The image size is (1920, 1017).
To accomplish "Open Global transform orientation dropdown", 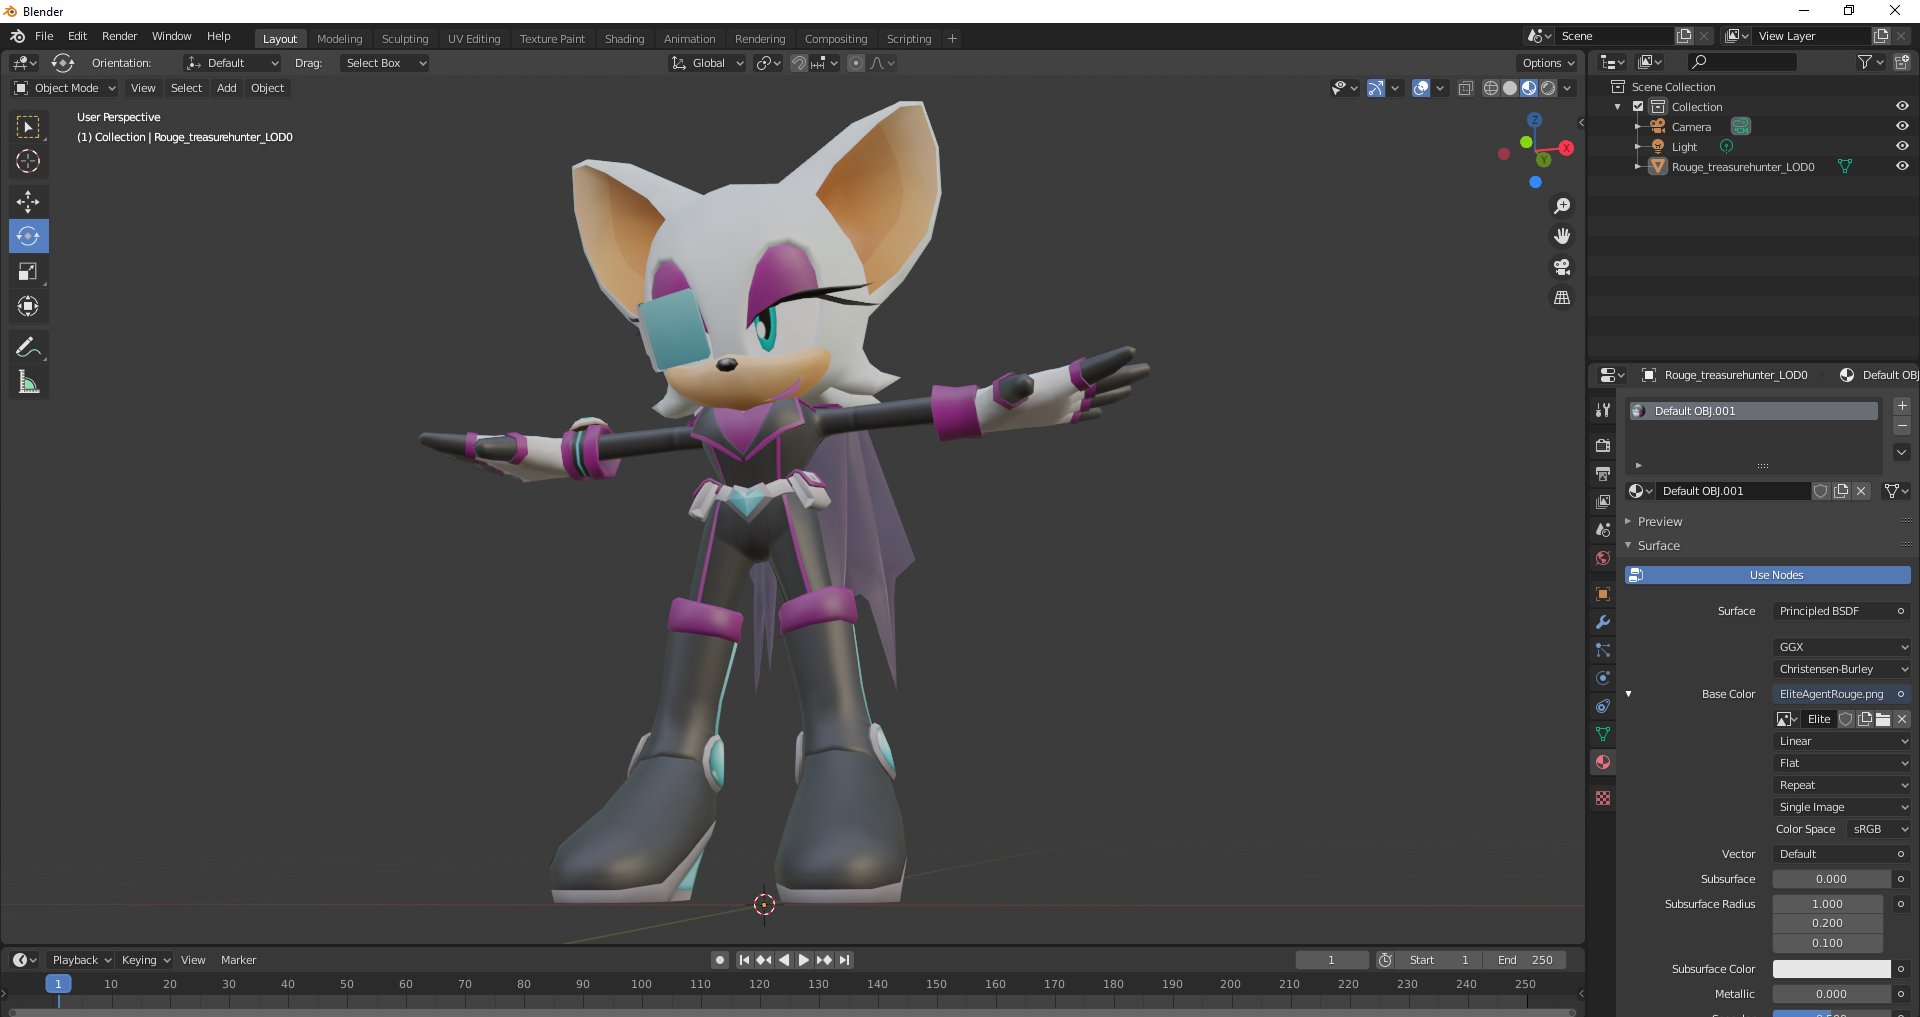I will pos(707,63).
